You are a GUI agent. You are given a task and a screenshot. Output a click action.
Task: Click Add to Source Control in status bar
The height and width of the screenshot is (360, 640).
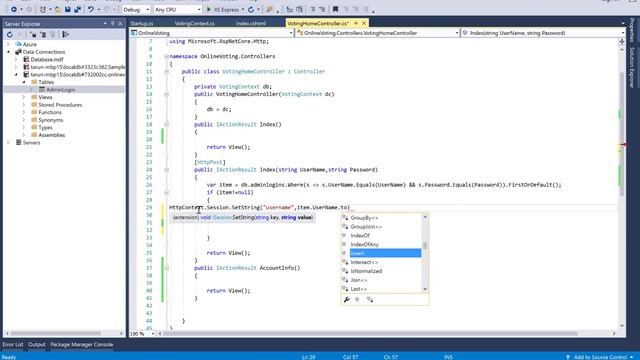click(599, 357)
